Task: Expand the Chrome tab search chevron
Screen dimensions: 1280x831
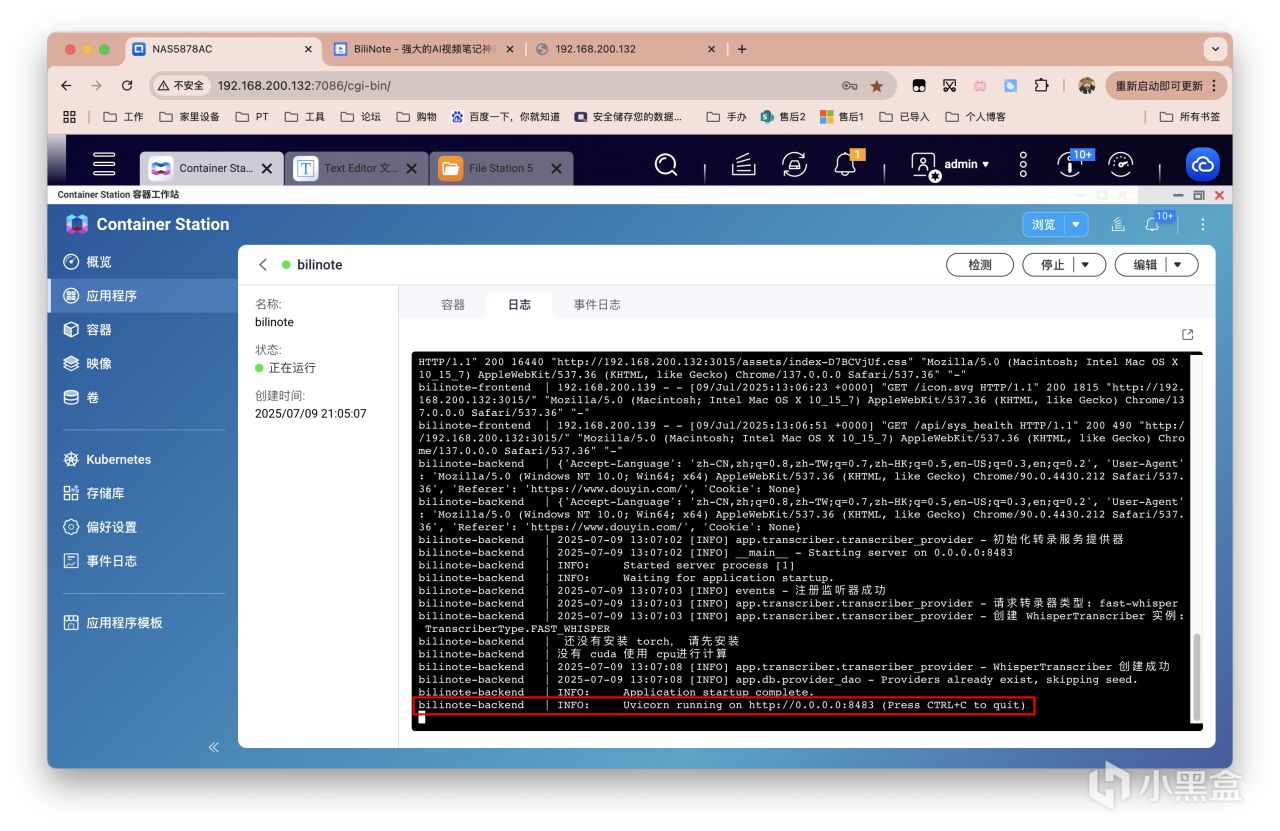Action: pos(1216,49)
